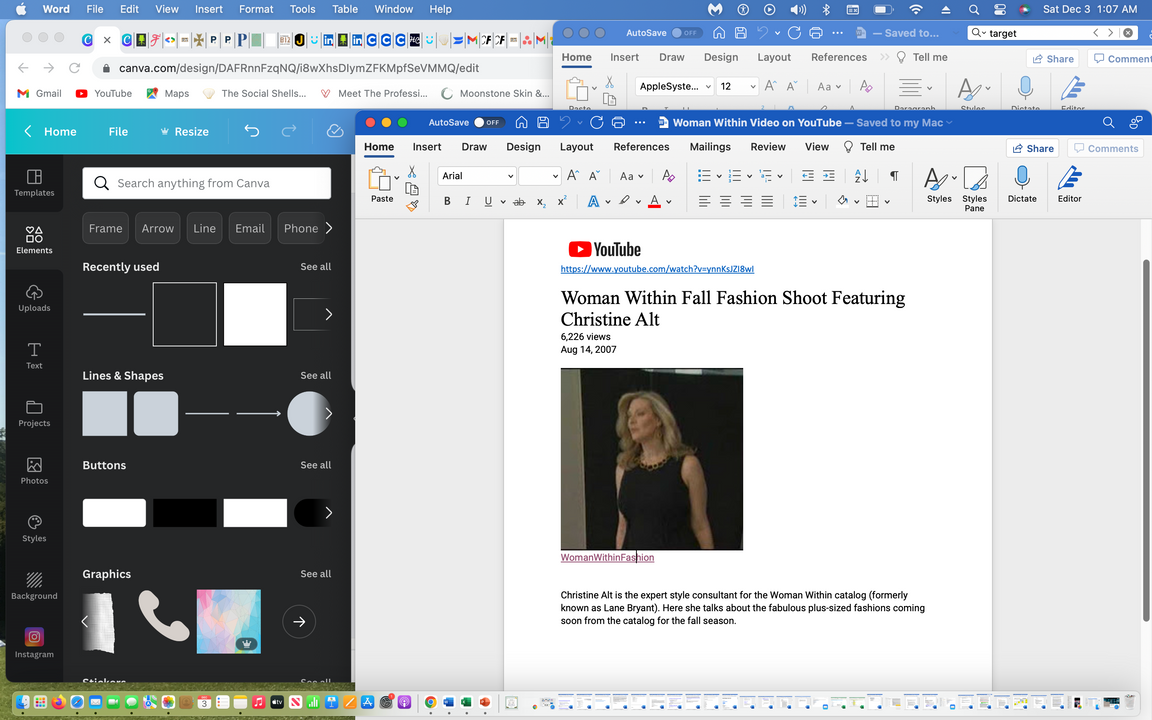Open the Arial font name dropdown
Image resolution: width=1152 pixels, height=720 pixels.
(x=510, y=176)
